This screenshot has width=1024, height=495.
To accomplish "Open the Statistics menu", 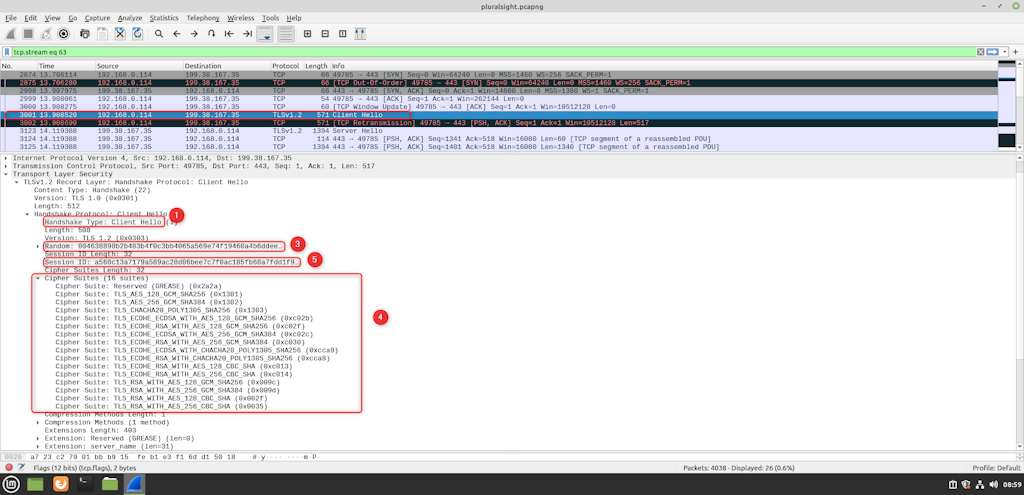I will click(x=164, y=18).
